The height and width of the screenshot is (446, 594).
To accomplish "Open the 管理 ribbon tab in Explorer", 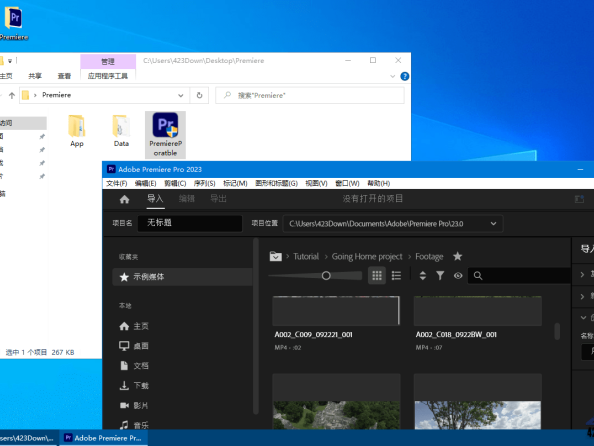I will [x=108, y=61].
